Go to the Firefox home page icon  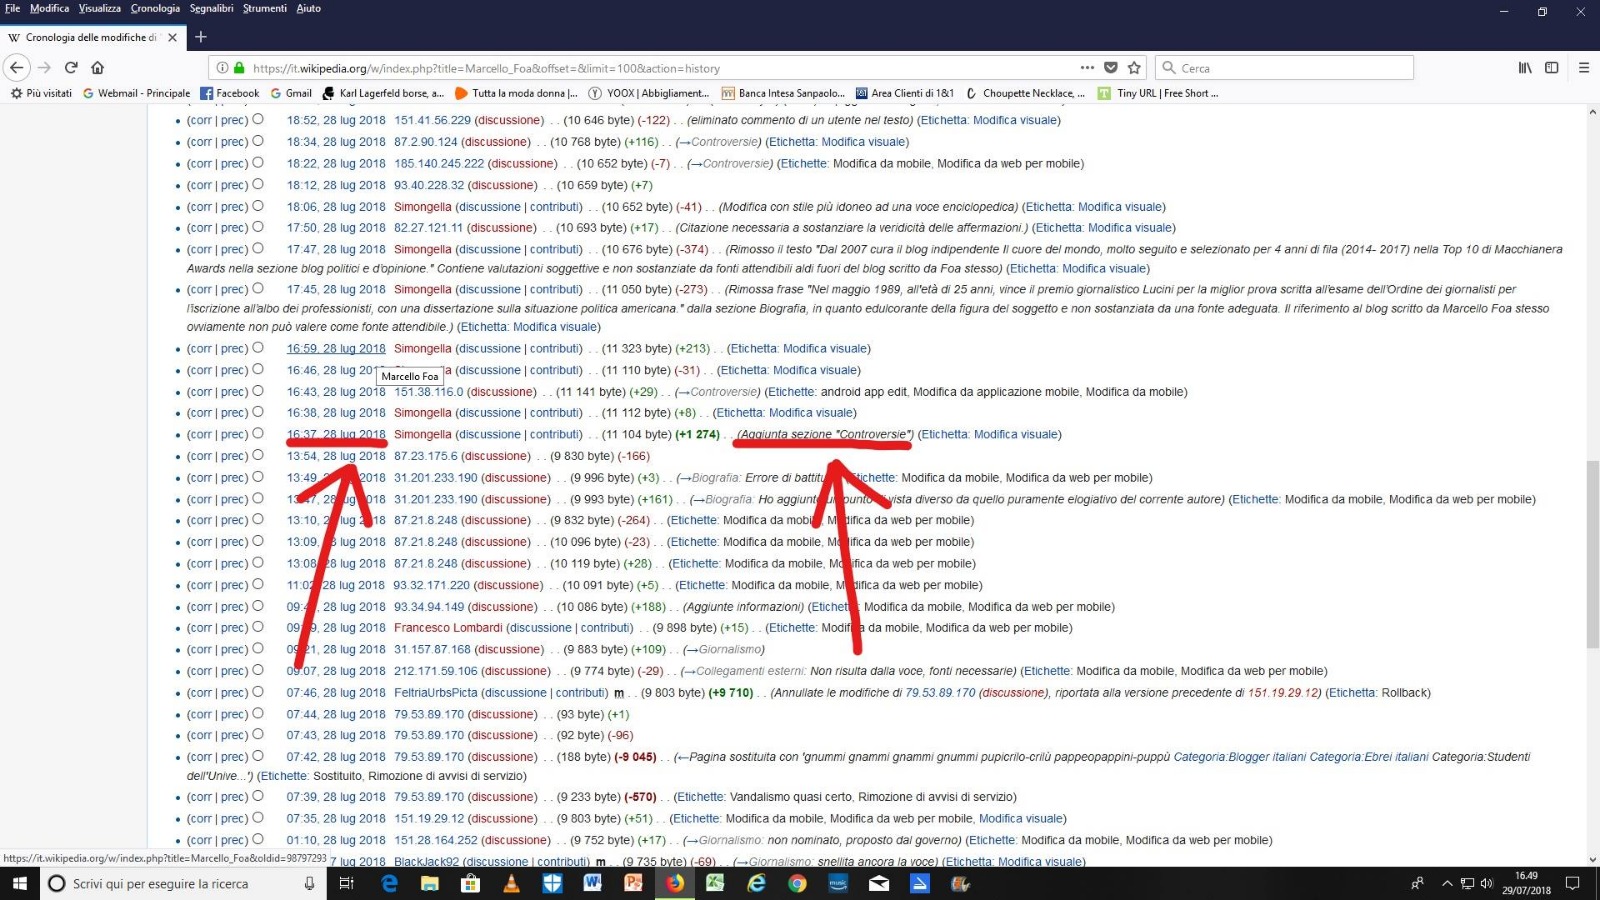point(97,68)
